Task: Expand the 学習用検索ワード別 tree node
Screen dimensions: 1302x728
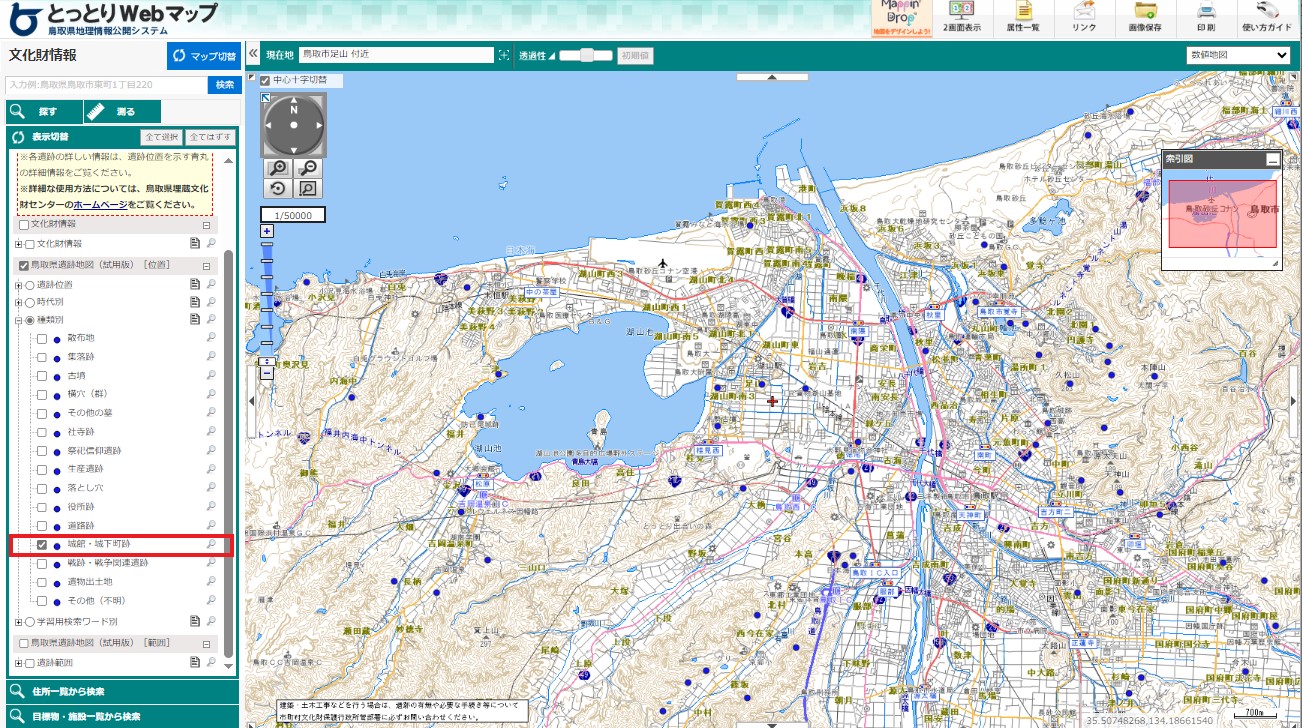Action: pos(18,621)
